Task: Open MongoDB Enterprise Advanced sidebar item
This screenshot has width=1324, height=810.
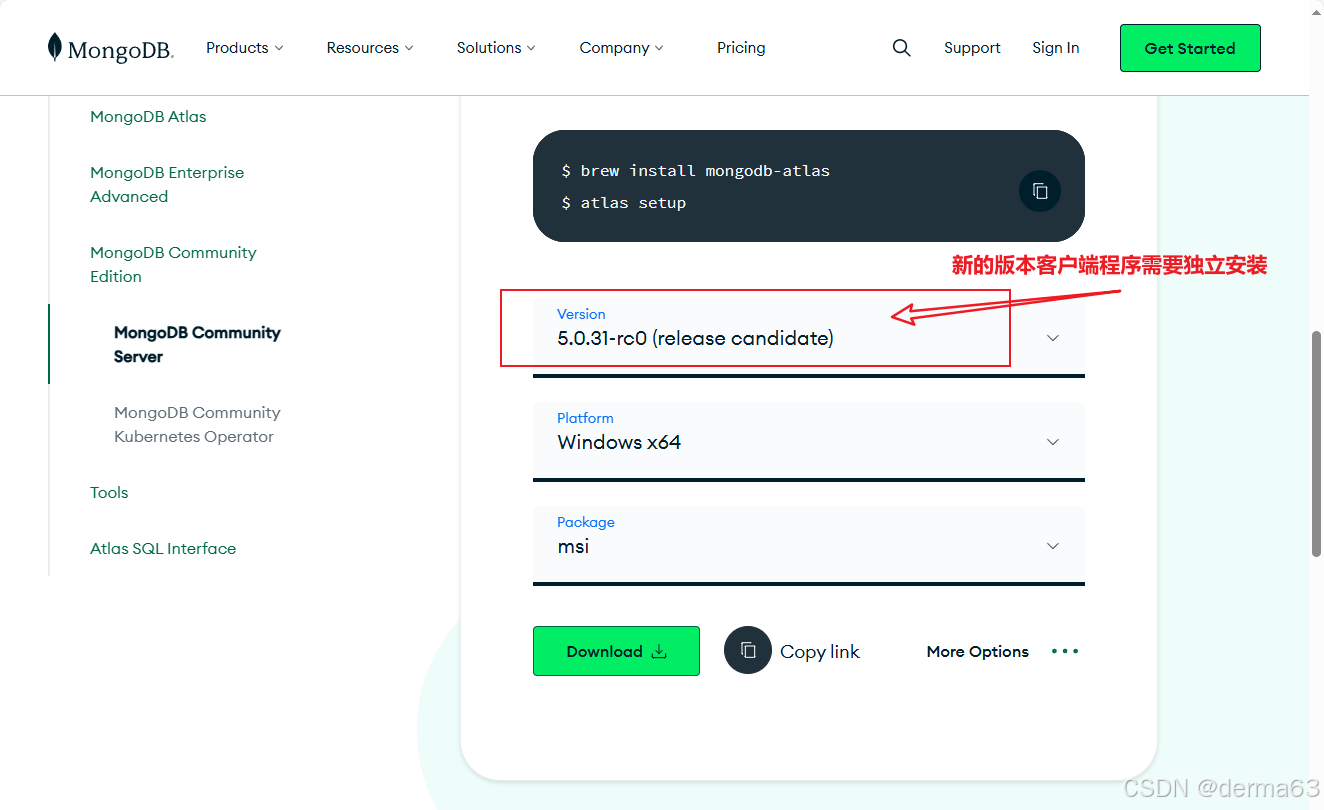Action: click(167, 184)
